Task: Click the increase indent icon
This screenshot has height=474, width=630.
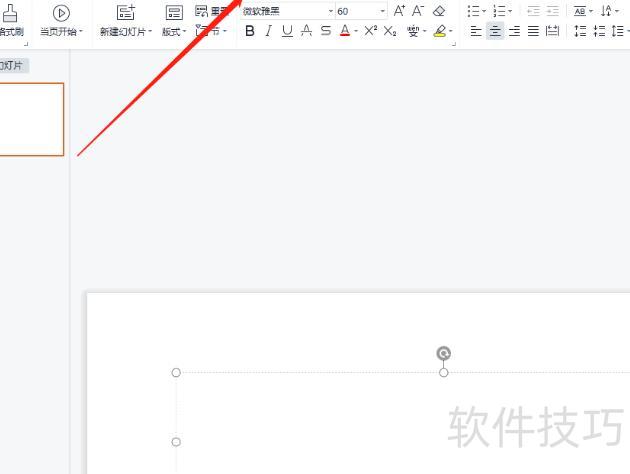Action: (x=552, y=11)
